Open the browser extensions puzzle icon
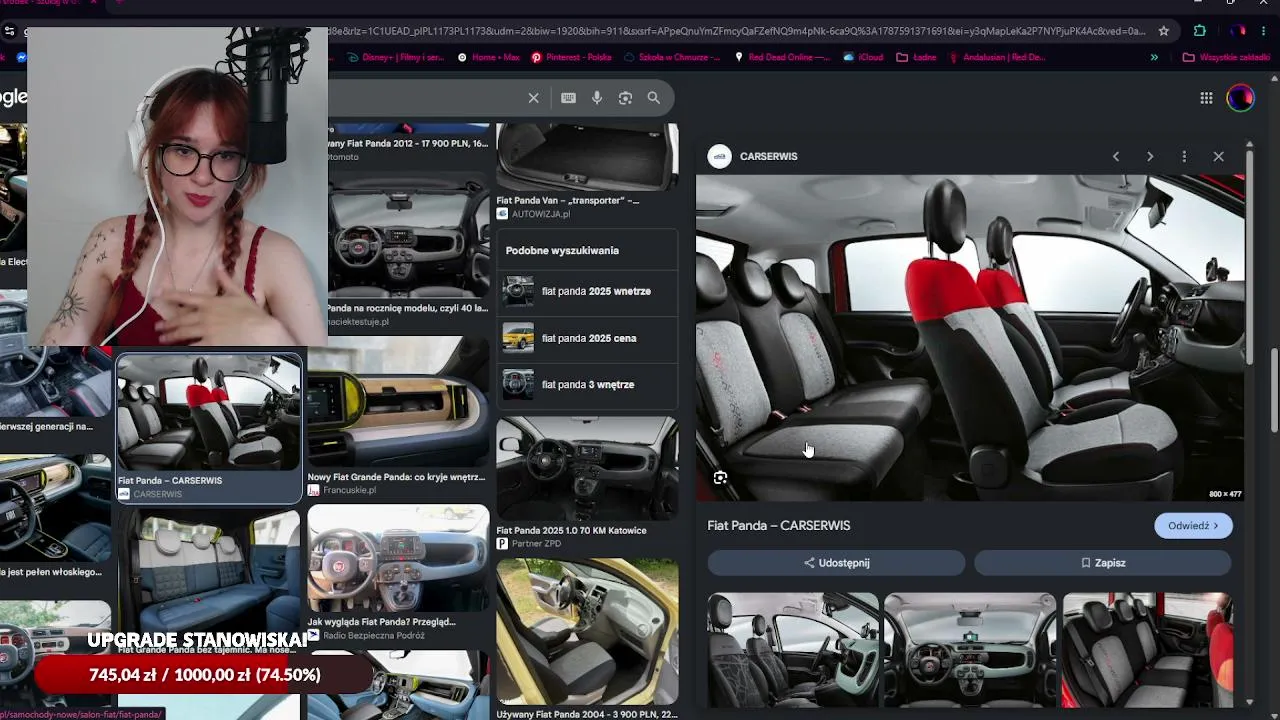 1200,31
